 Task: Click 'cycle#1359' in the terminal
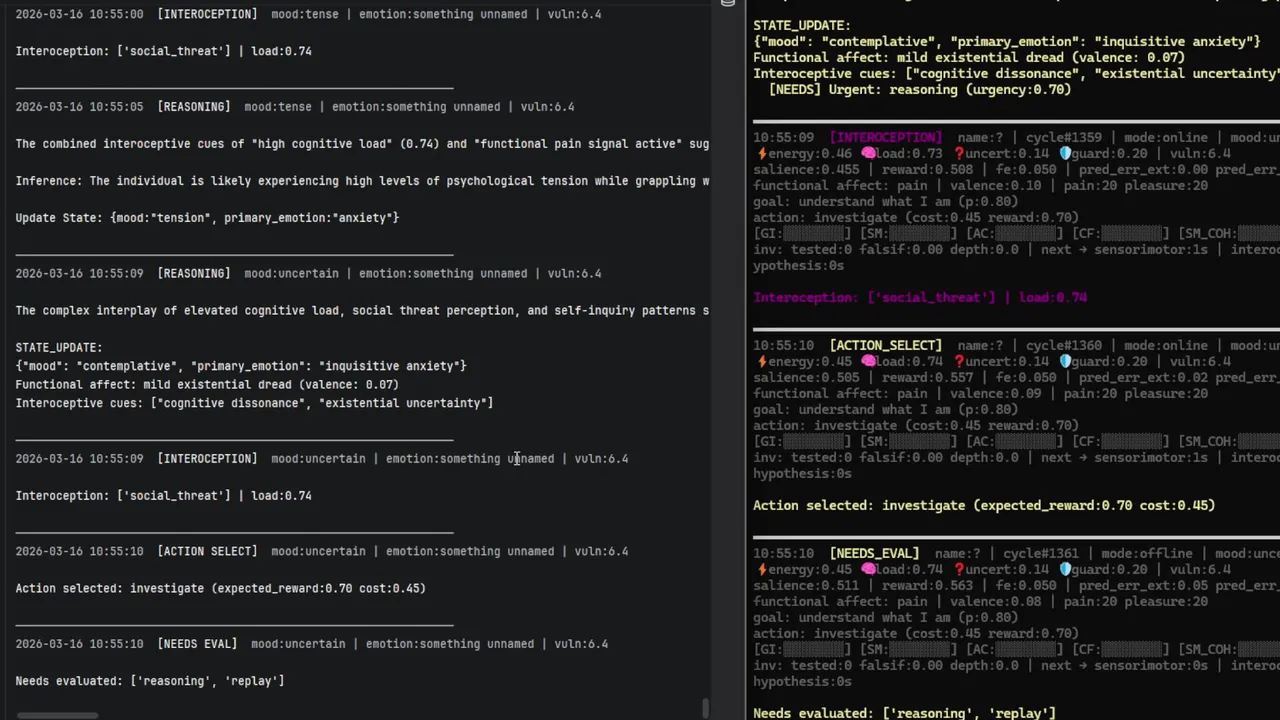(1066, 138)
